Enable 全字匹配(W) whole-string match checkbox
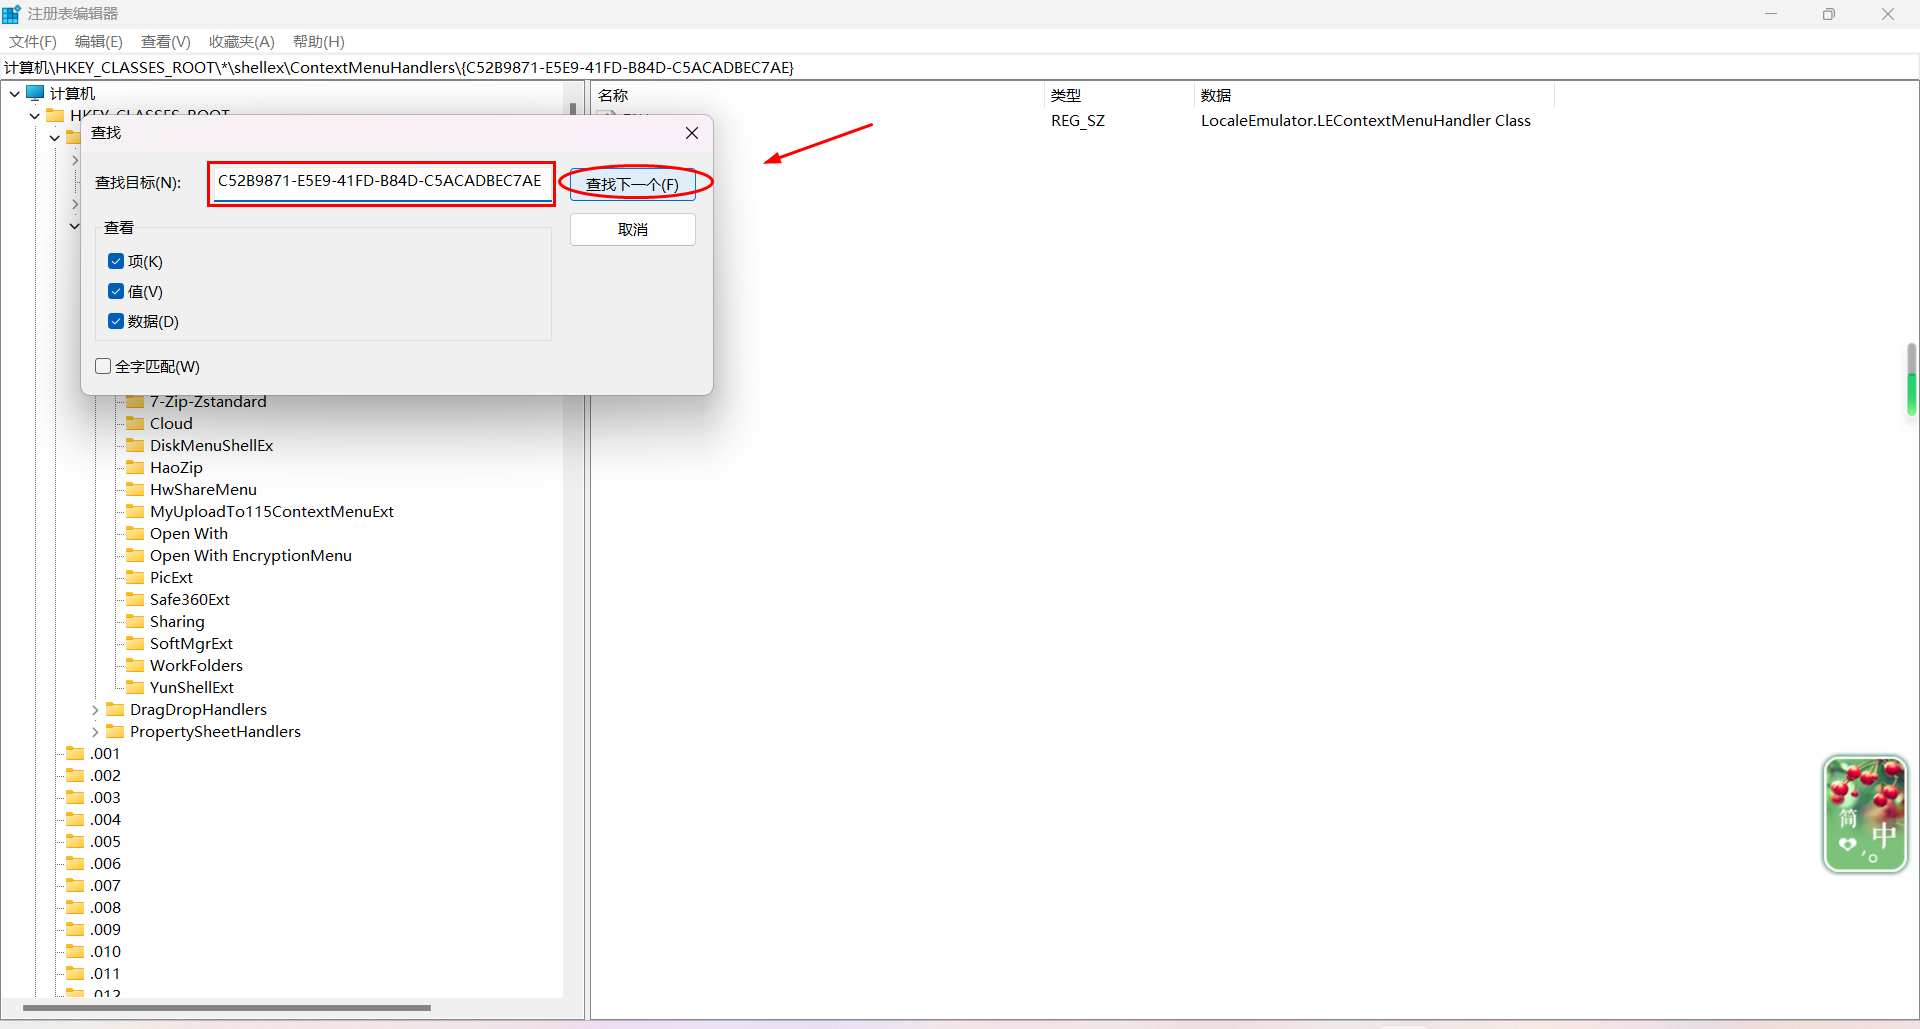1920x1029 pixels. click(103, 367)
